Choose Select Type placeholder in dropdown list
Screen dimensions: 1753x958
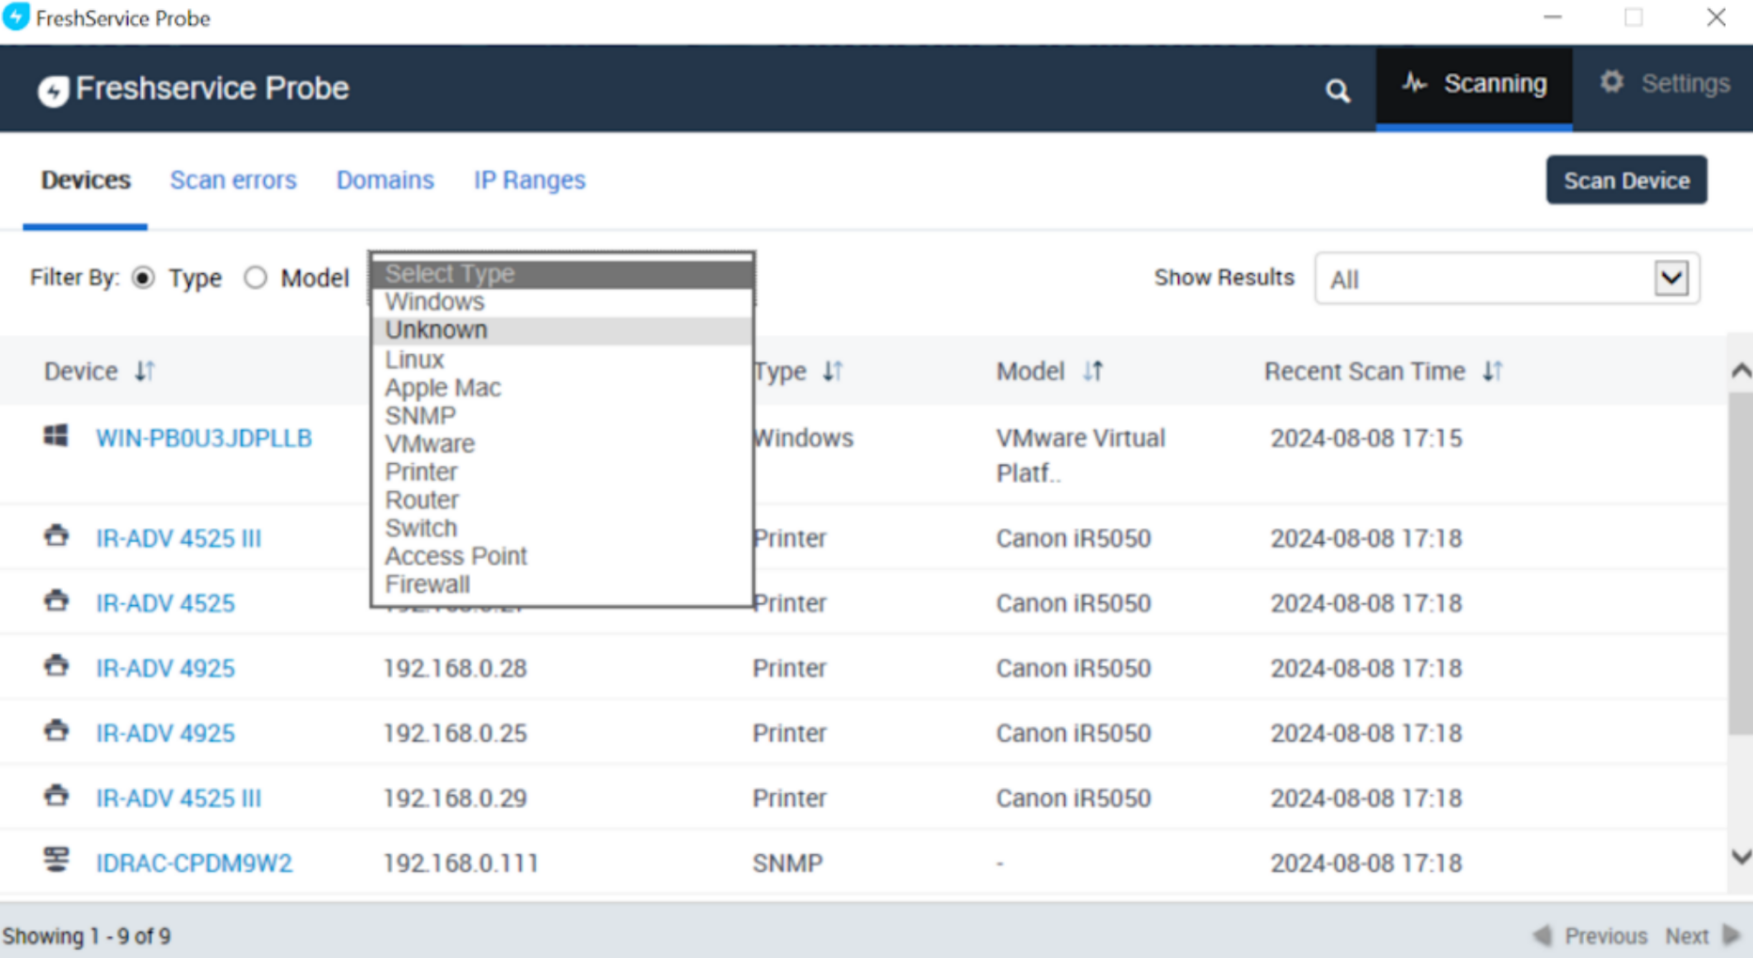(562, 273)
